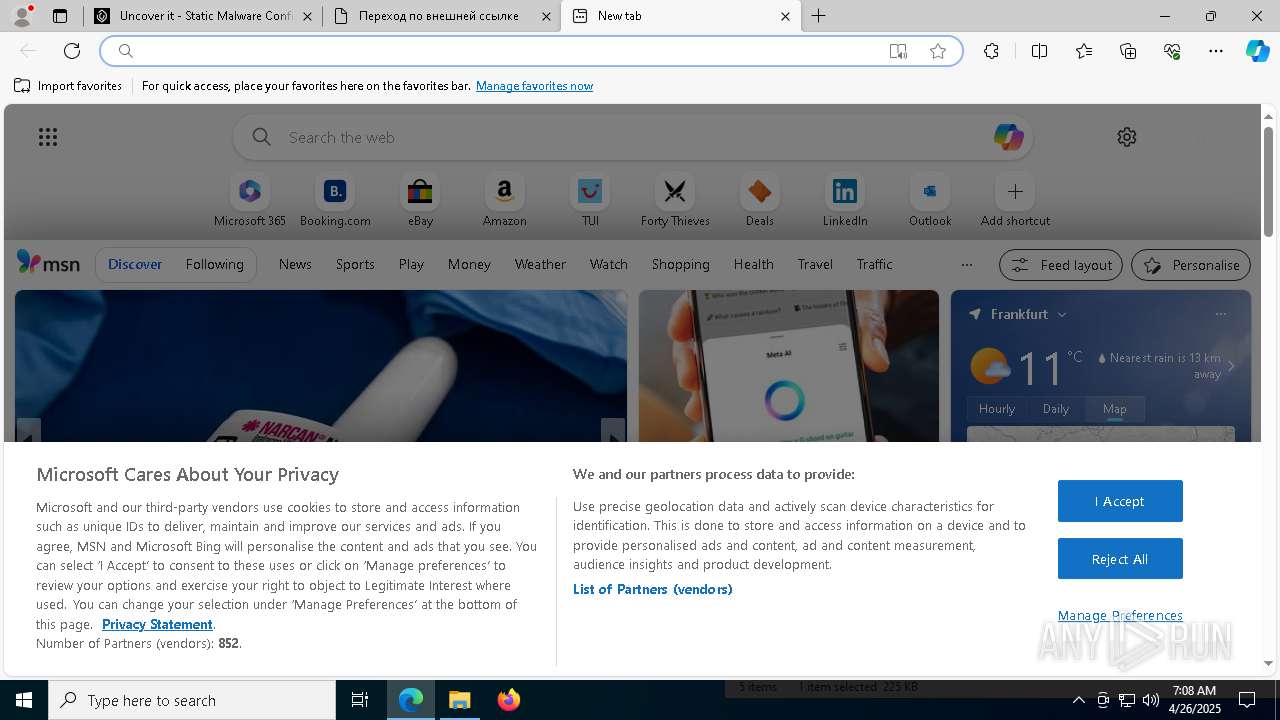The height and width of the screenshot is (720, 1280).
Task: Click the Add shortcut plus tile
Action: (x=1015, y=201)
